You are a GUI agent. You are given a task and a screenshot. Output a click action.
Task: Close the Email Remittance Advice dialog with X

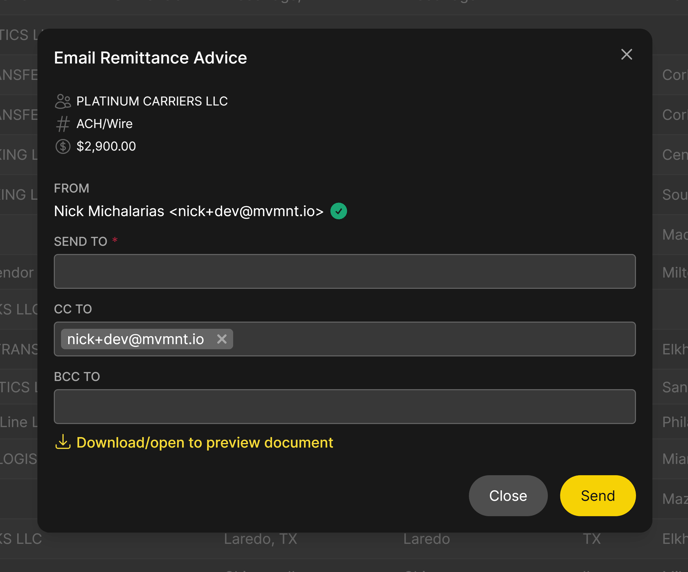626,54
